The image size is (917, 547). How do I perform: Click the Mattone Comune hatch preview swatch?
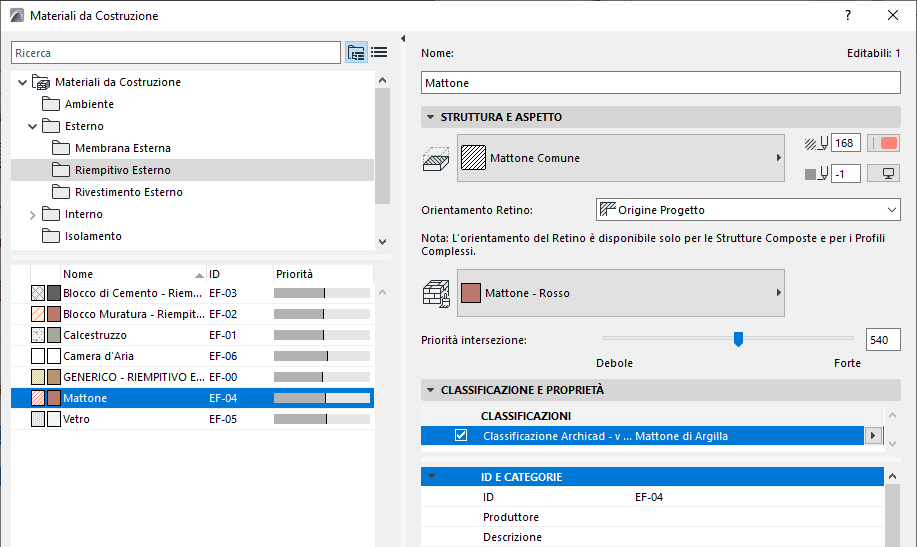pos(473,158)
